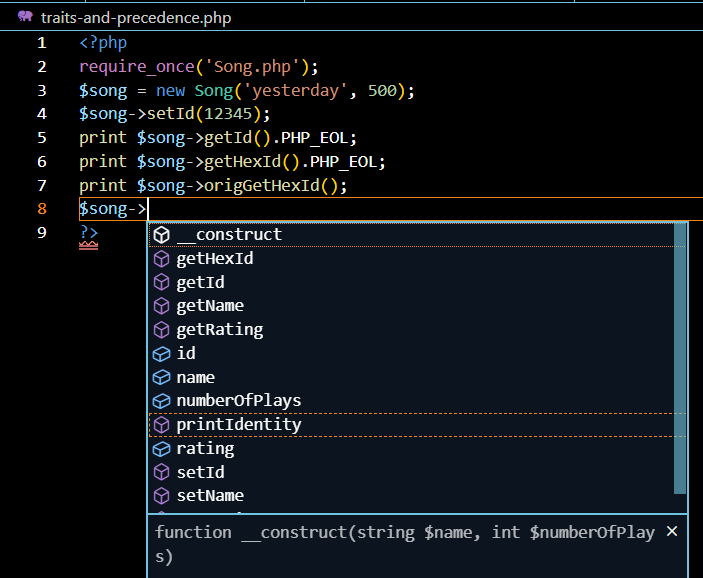Click the name property icon in suggestions
This screenshot has width=703, height=578.
(162, 378)
